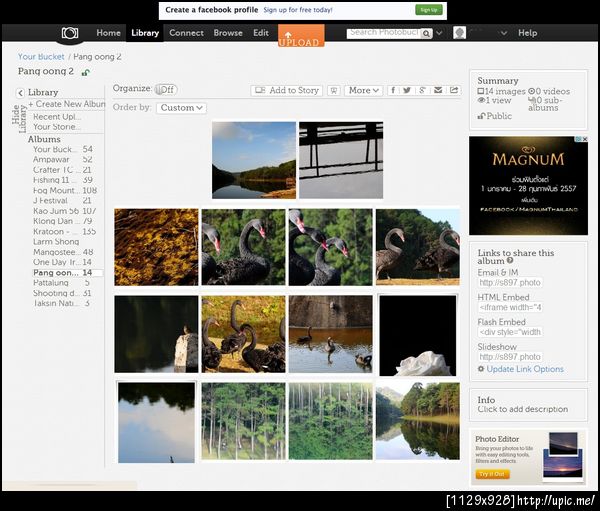Follow the Your Bucket breadcrumb link
This screenshot has width=600, height=511.
coord(41,57)
